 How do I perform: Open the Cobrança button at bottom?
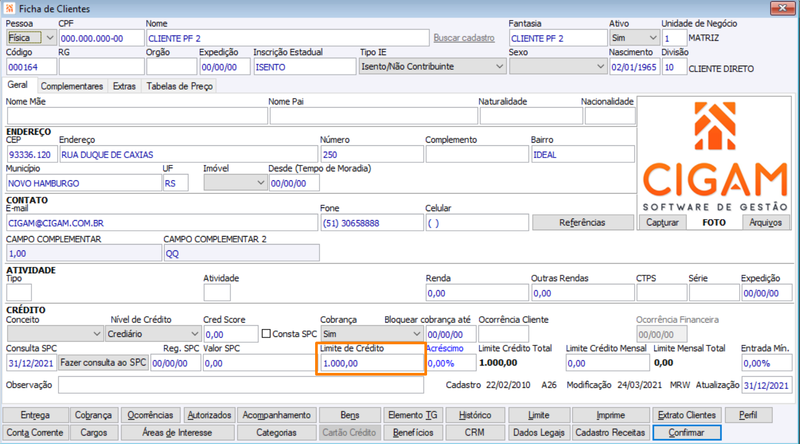pos(93,415)
